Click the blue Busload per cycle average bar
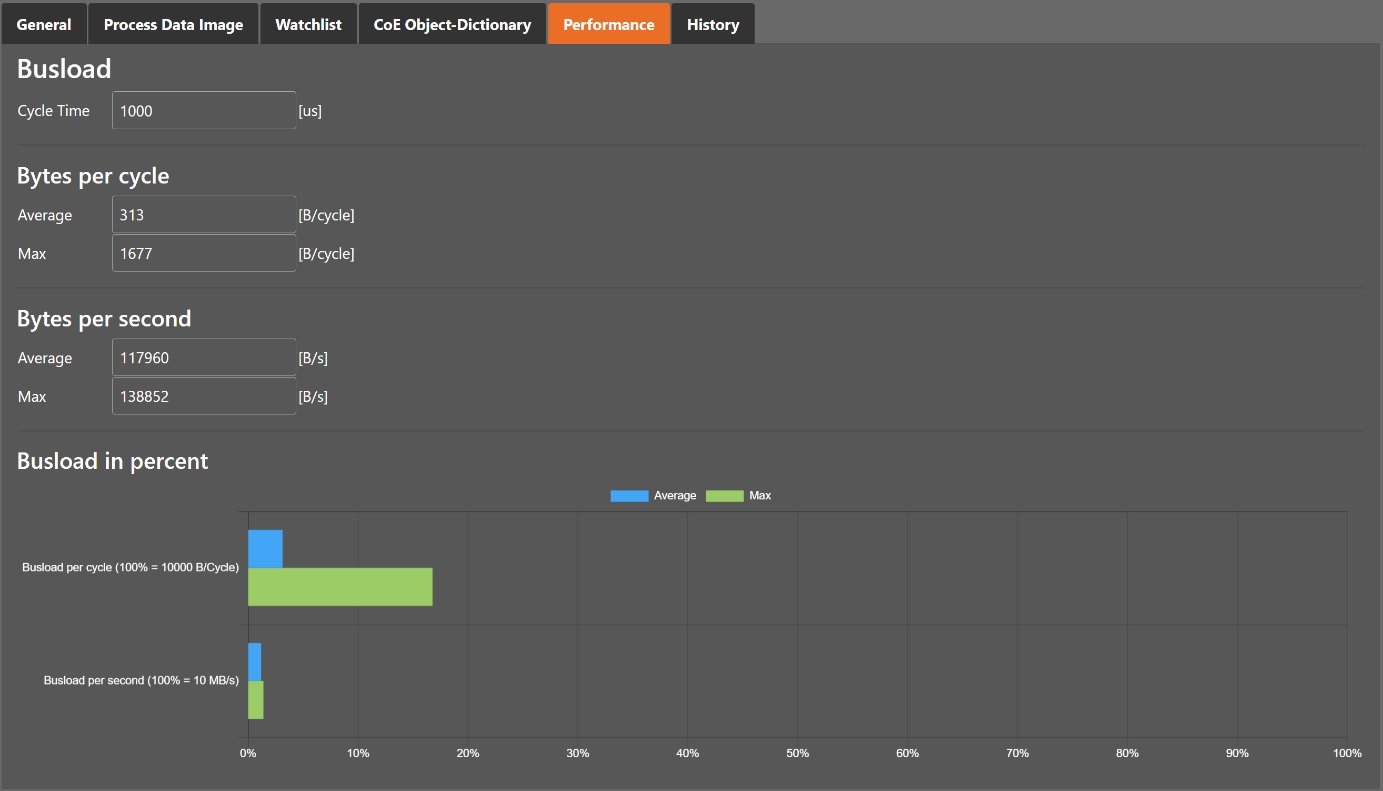Screen dimensions: 1383x791 pyautogui.click(x=265, y=549)
